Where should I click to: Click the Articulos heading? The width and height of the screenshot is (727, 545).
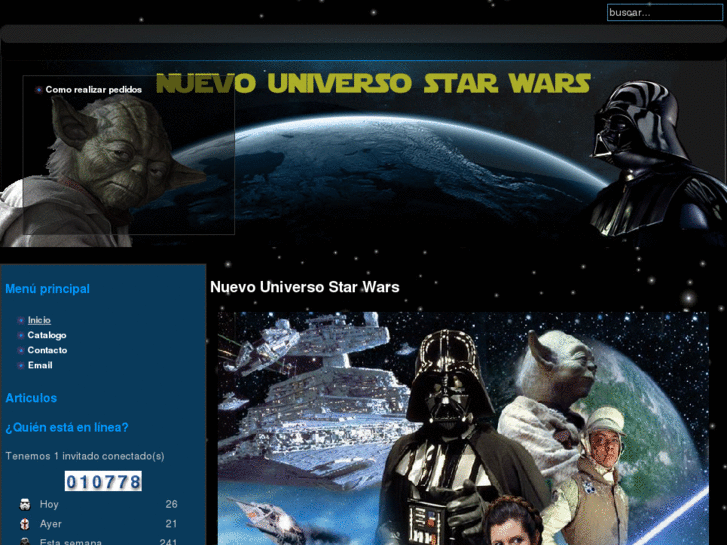point(31,398)
